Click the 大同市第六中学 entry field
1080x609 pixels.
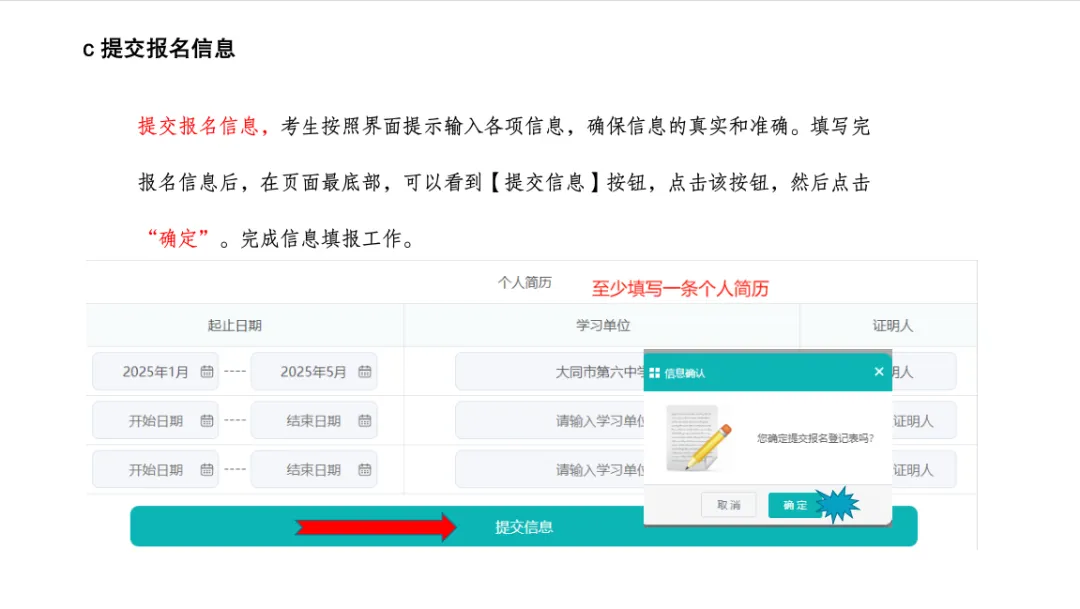[x=550, y=371]
